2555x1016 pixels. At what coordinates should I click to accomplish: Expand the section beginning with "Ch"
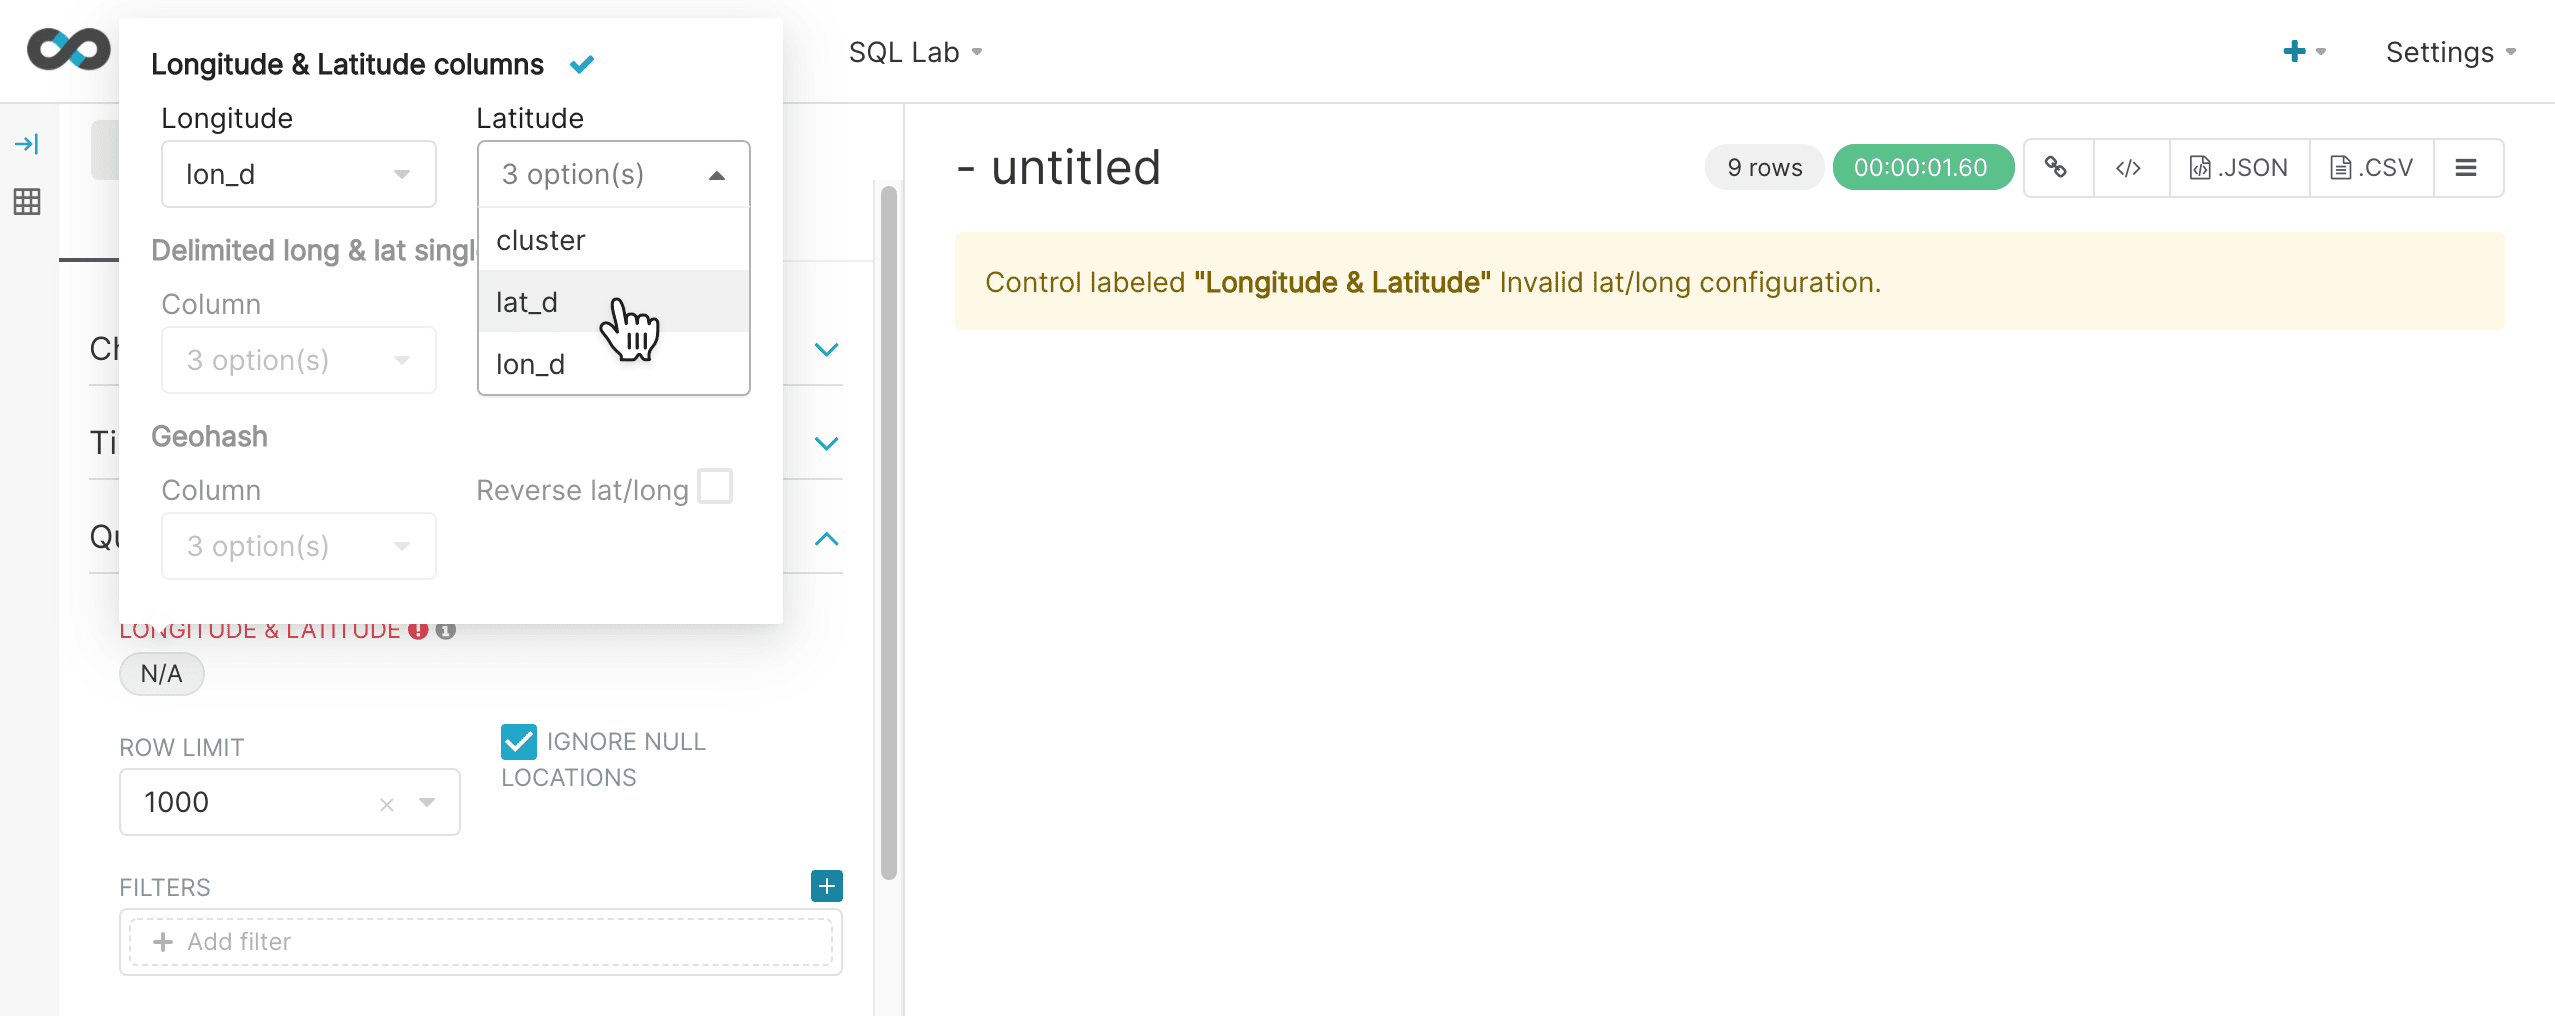tap(826, 349)
